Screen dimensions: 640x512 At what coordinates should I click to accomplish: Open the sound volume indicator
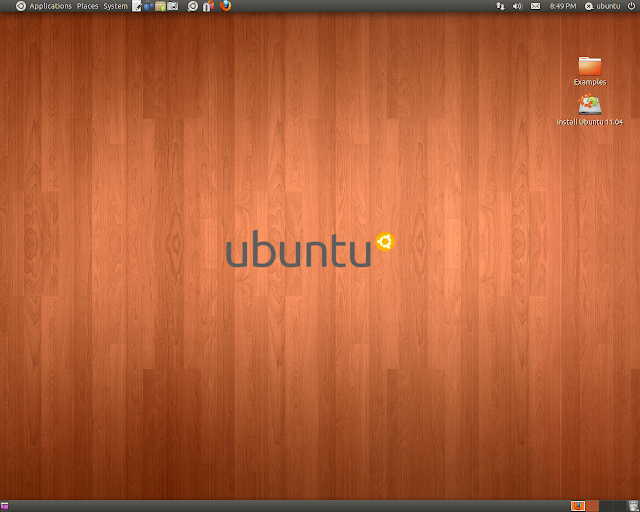(518, 6)
